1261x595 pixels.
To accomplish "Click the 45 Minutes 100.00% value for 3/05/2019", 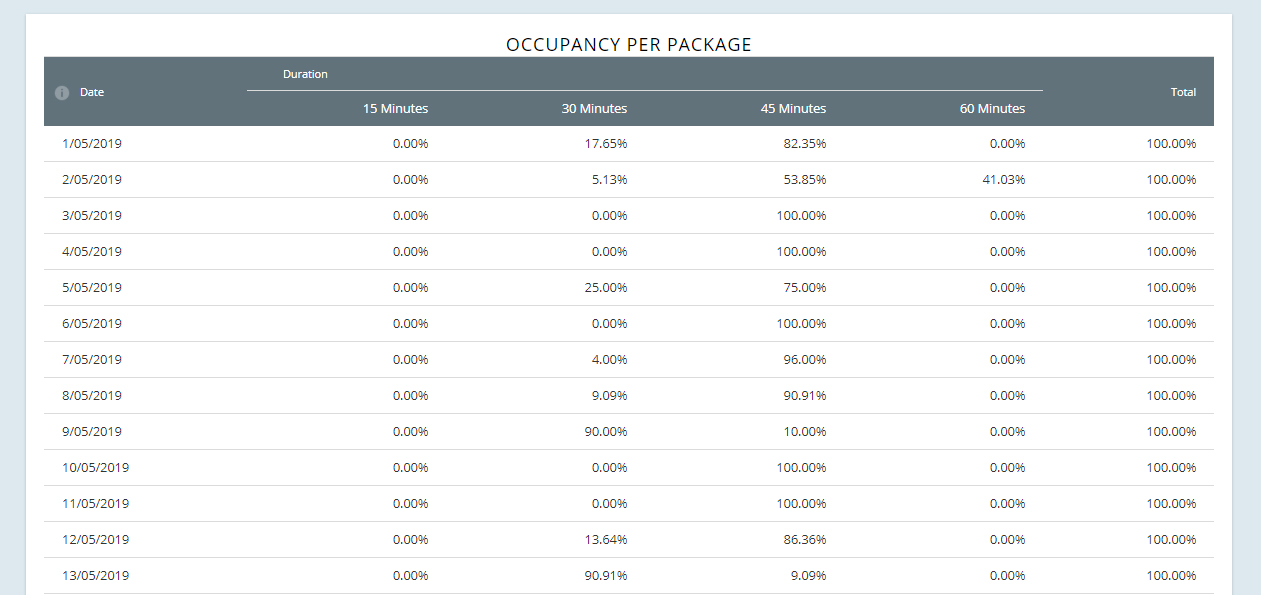I will pyautogui.click(x=802, y=216).
